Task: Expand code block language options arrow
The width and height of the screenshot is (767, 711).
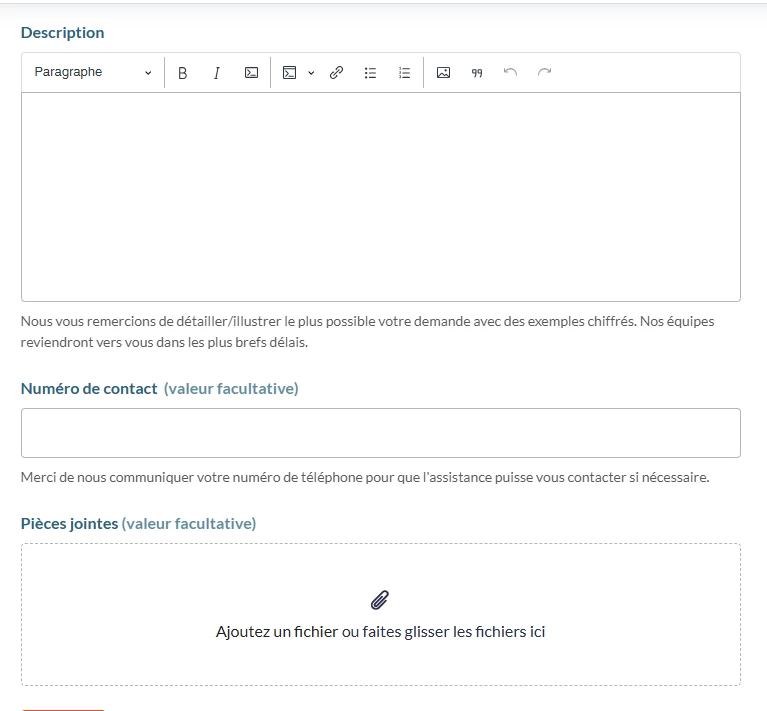Action: 311,73
